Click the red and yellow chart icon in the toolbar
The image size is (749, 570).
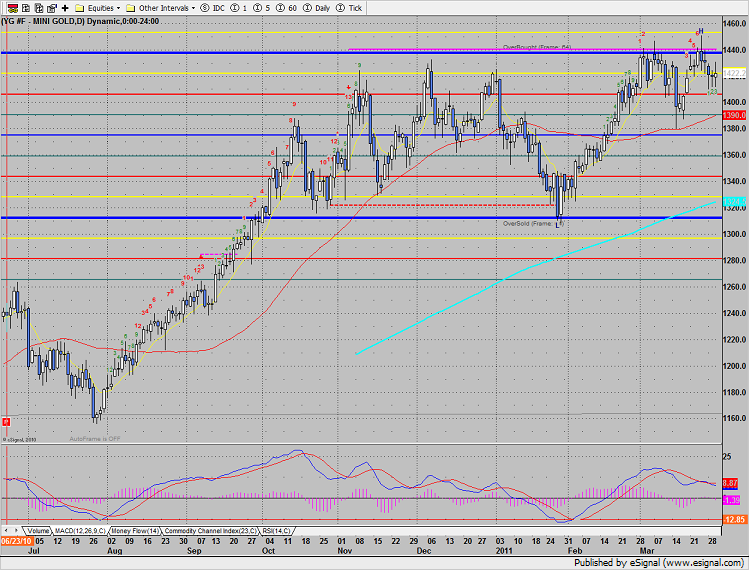coord(13,8)
